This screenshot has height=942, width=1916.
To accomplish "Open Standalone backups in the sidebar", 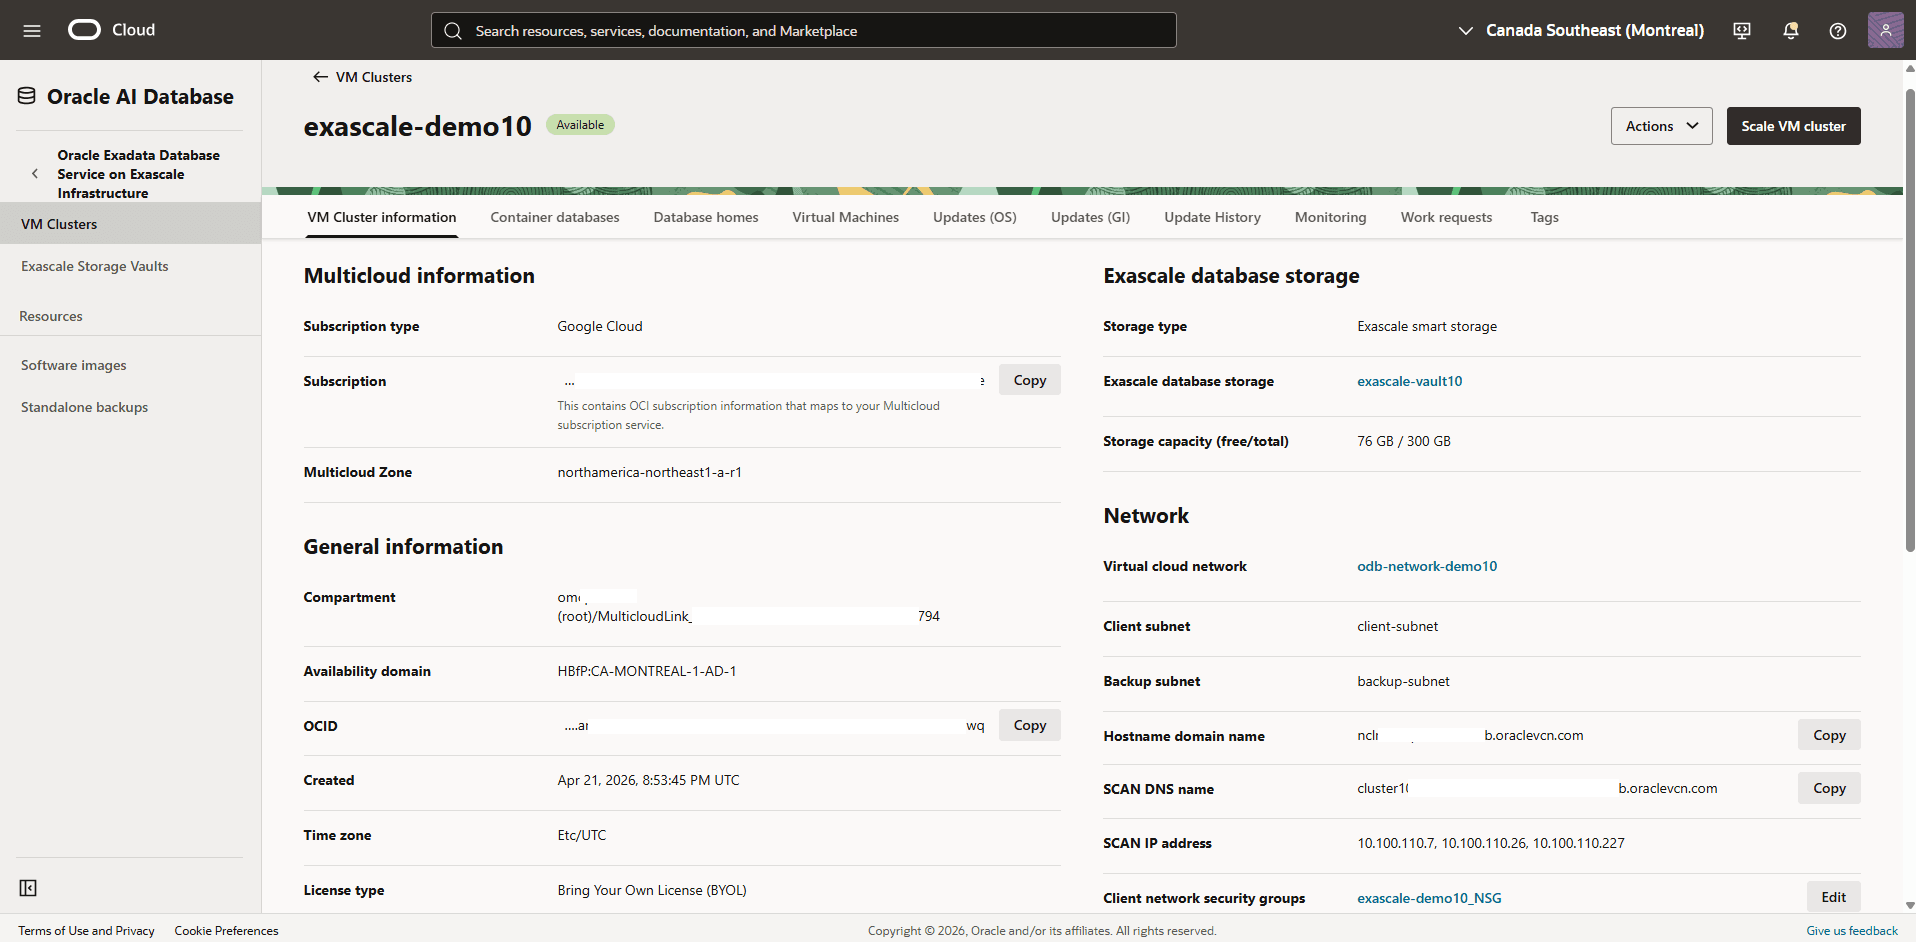I will pos(85,407).
